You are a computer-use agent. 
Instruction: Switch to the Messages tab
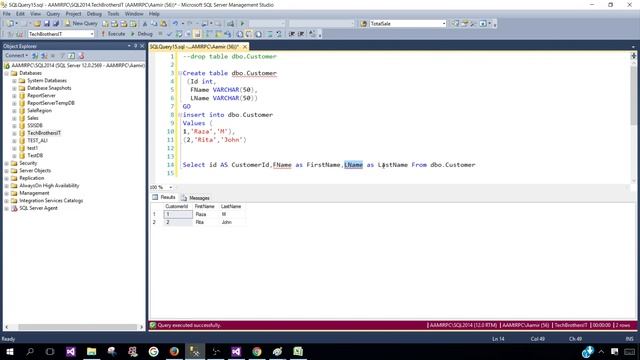196,198
